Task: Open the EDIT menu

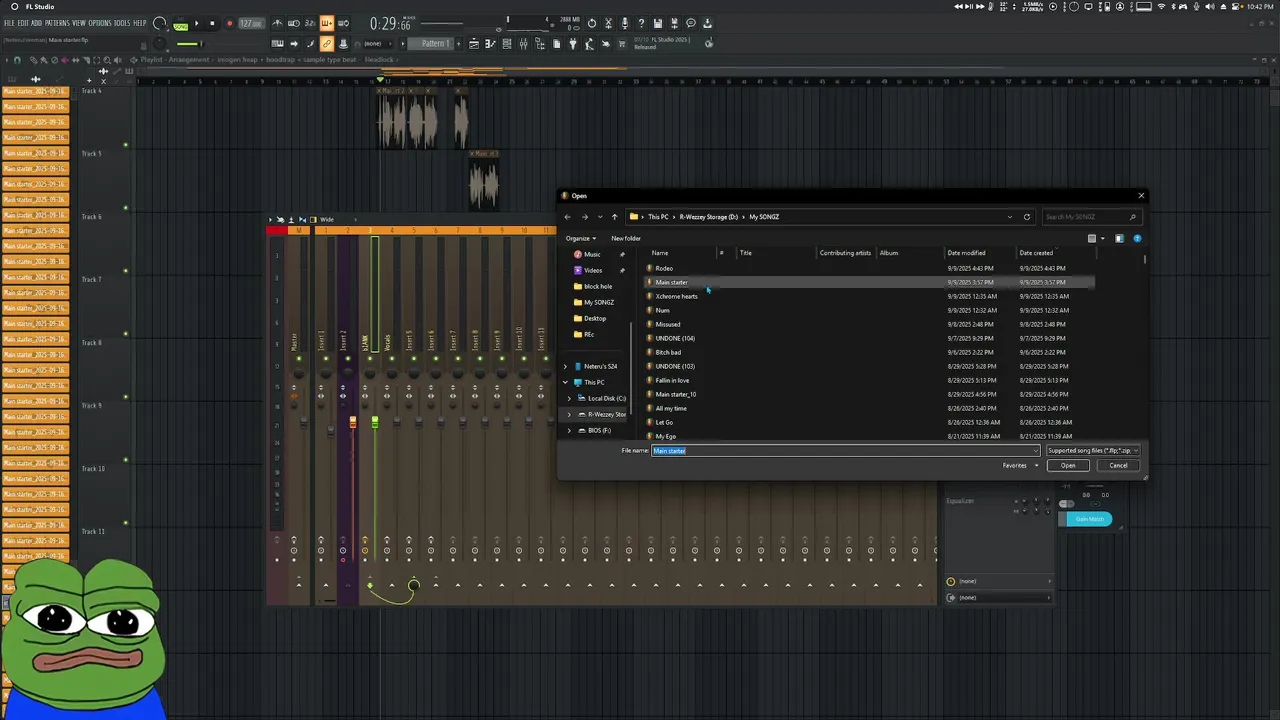Action: click(x=23, y=23)
